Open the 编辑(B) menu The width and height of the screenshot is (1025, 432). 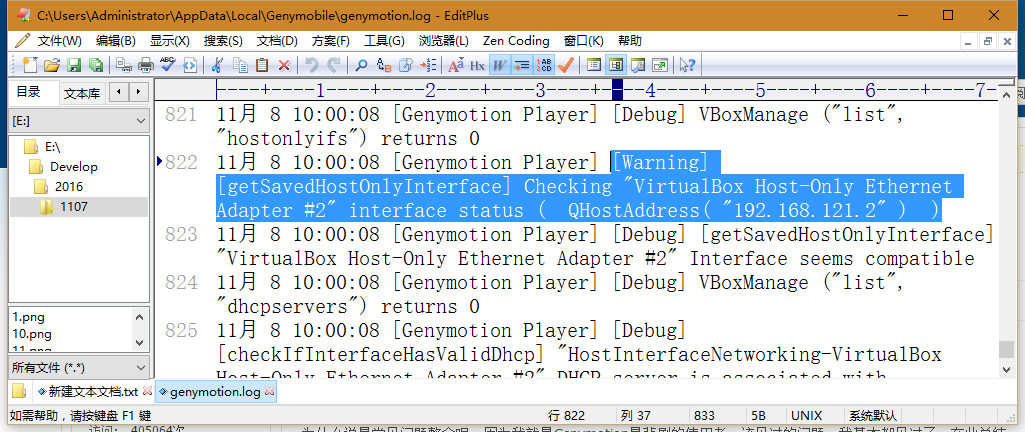[x=116, y=41]
